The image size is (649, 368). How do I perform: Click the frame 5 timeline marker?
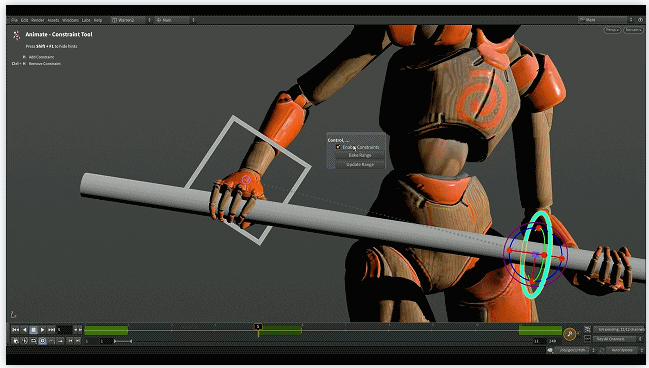pyautogui.click(x=258, y=327)
